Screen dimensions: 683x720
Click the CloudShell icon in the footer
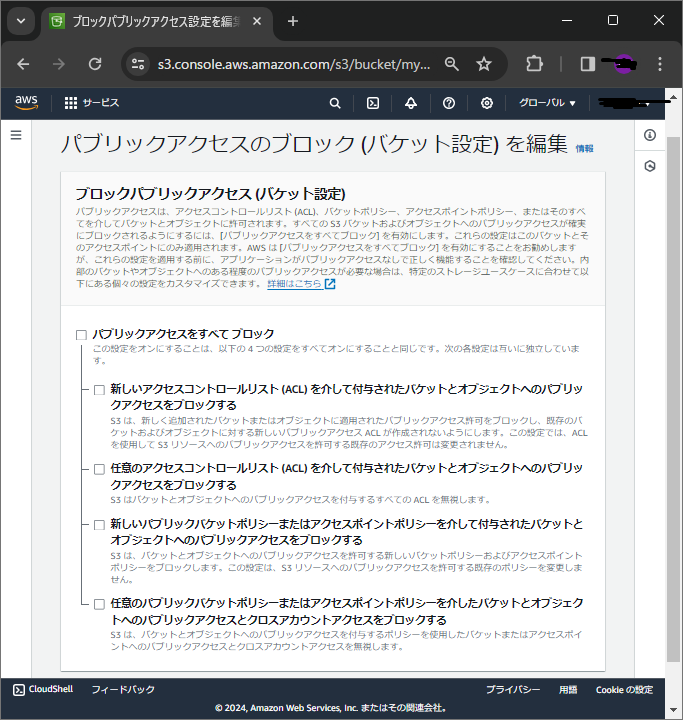point(19,690)
